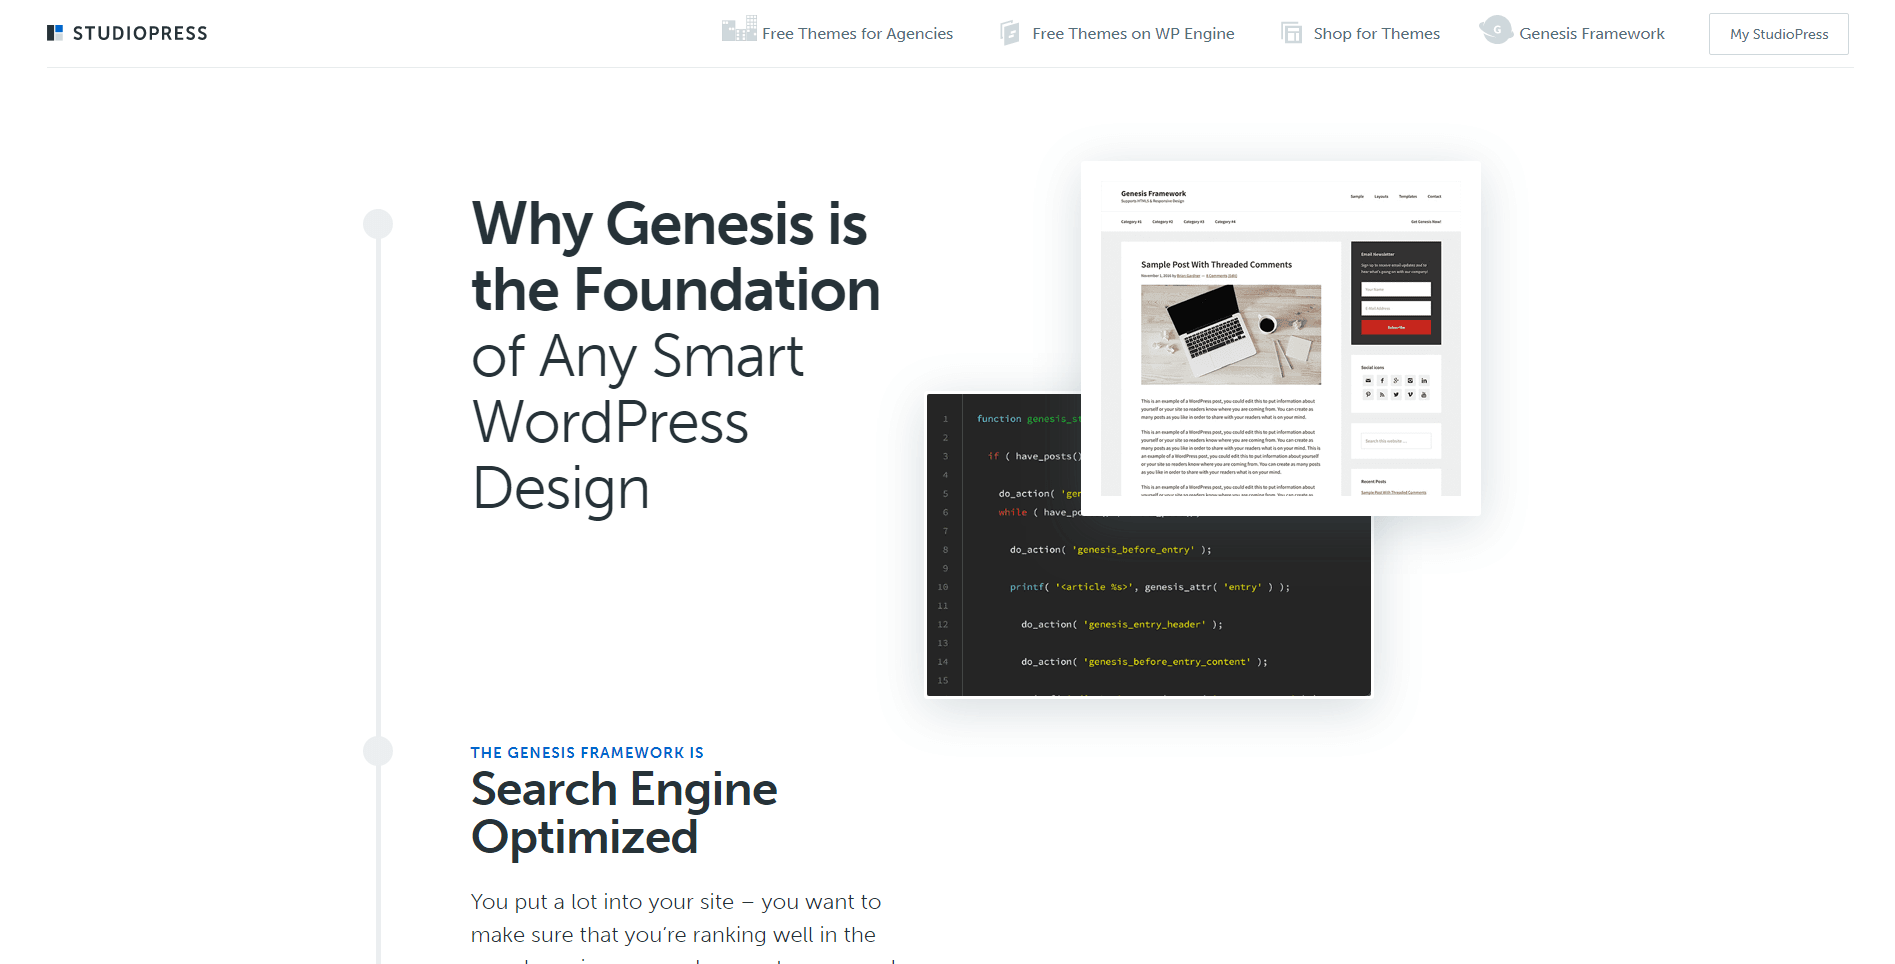Click the buildings icon for agencies themes

pos(739,29)
